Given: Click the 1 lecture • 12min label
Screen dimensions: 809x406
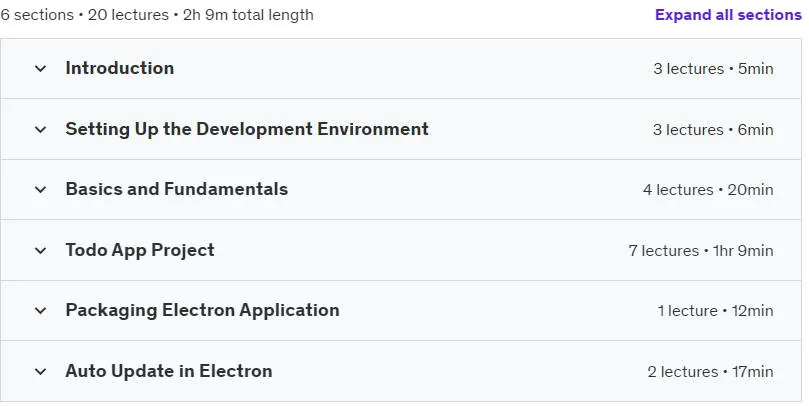Looking at the screenshot, I should coord(715,311).
